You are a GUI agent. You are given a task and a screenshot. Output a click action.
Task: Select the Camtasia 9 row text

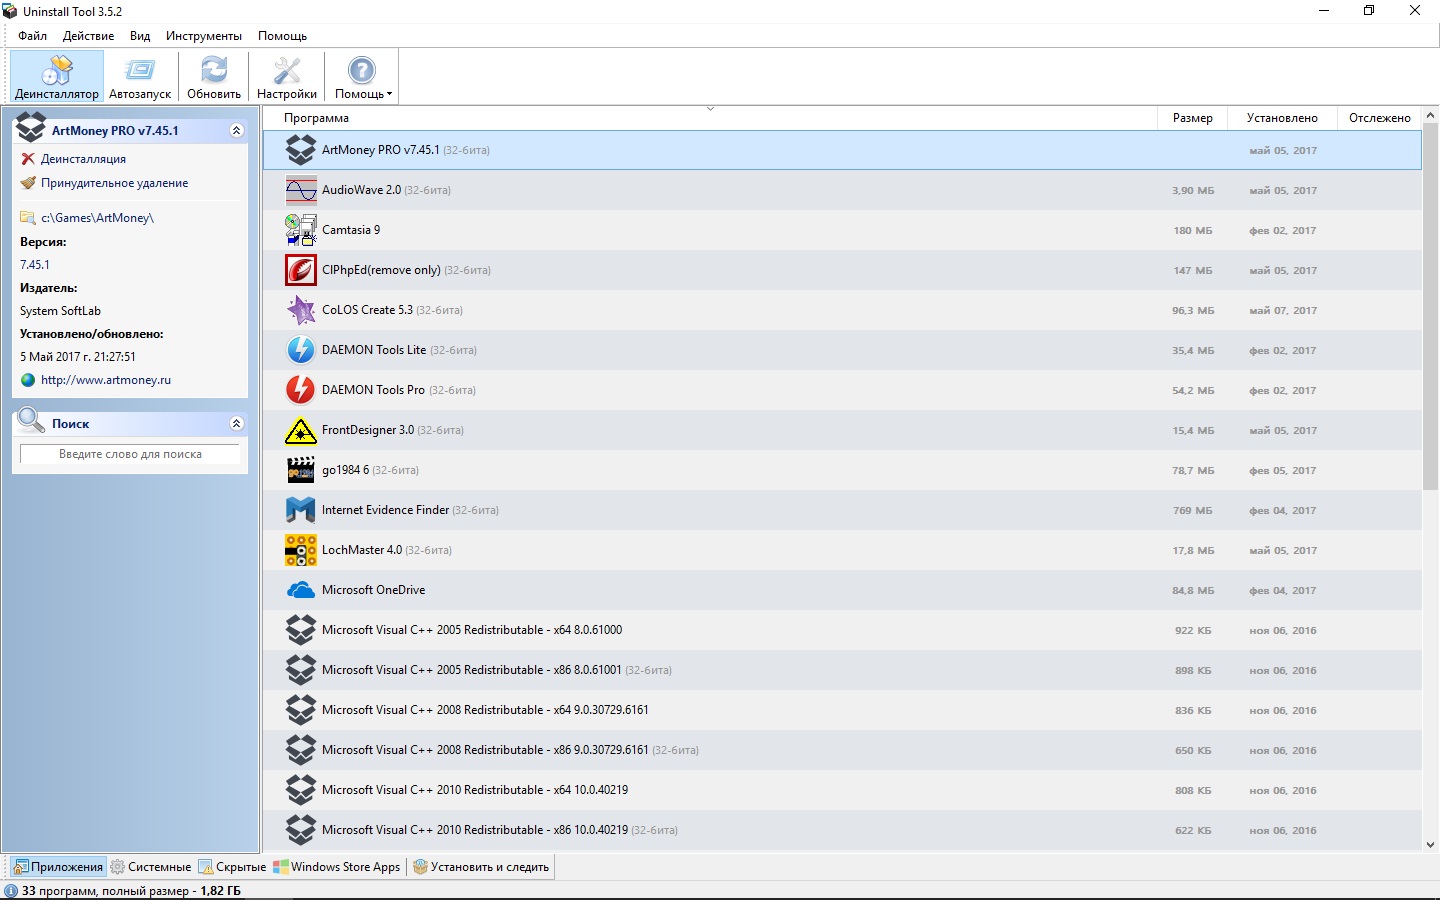click(351, 230)
